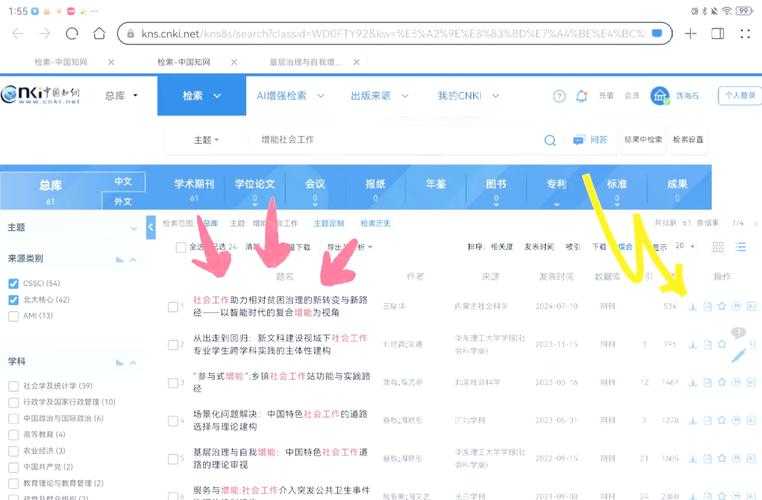Viewport: 762px width, 500px height.
Task: Check the AMI source filter
Action: [x=14, y=316]
